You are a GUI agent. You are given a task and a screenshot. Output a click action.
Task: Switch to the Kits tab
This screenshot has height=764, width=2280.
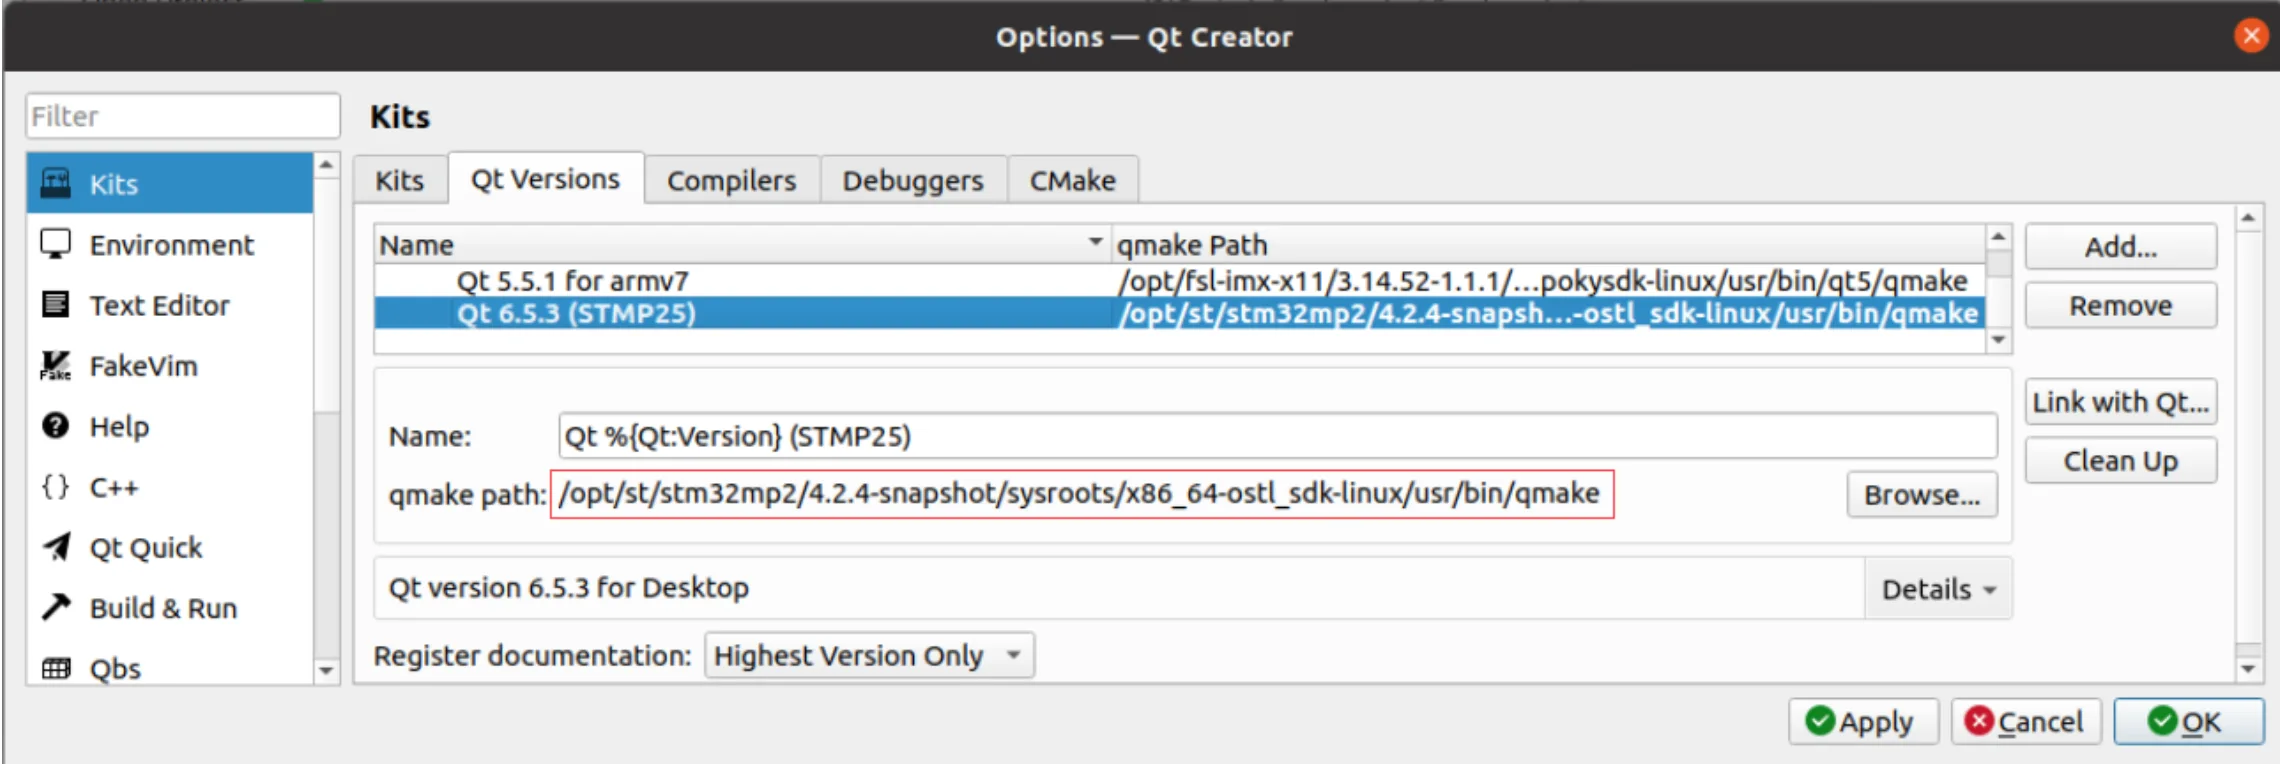(399, 180)
